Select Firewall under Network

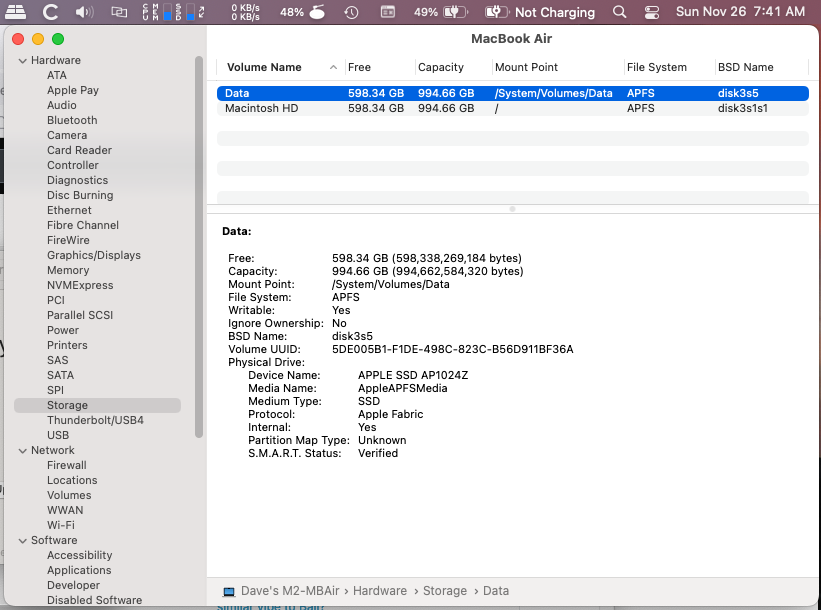click(66, 465)
